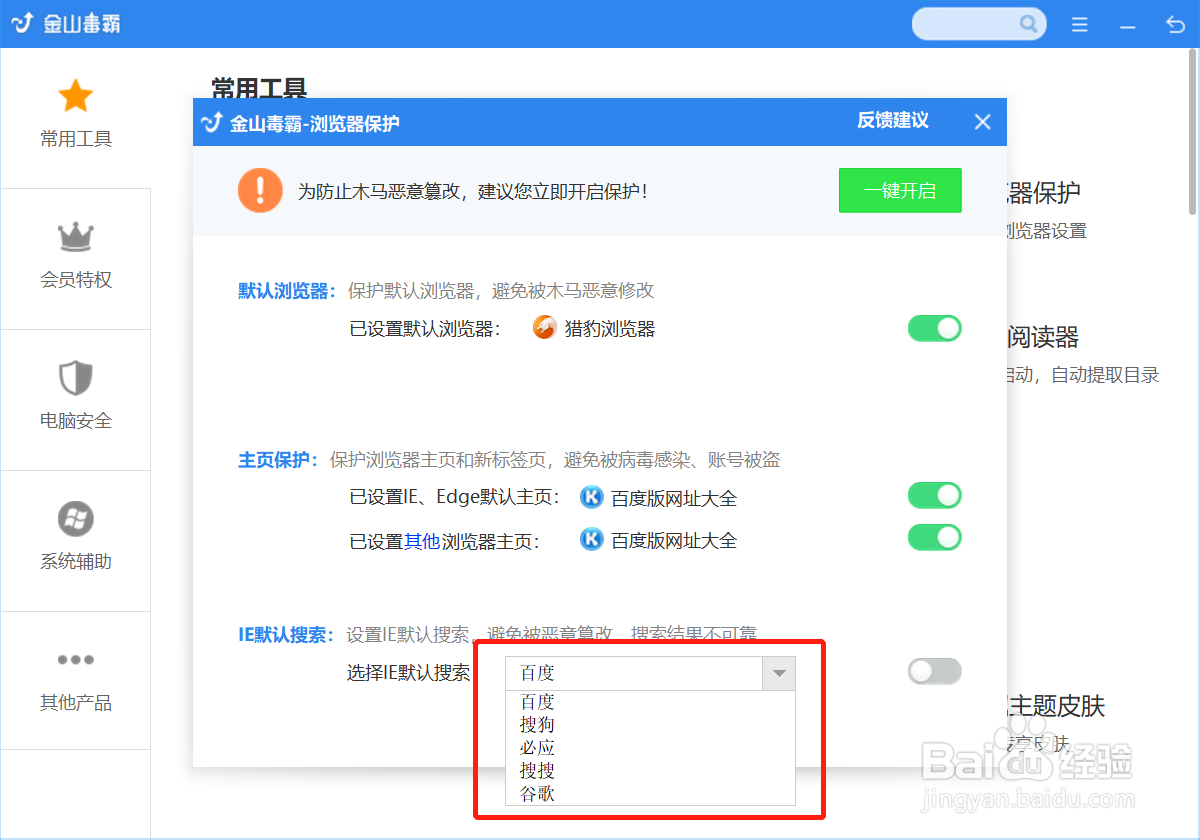Screen dimensions: 1200x840
Task: Click the 主页保护 section label
Action: (278, 460)
